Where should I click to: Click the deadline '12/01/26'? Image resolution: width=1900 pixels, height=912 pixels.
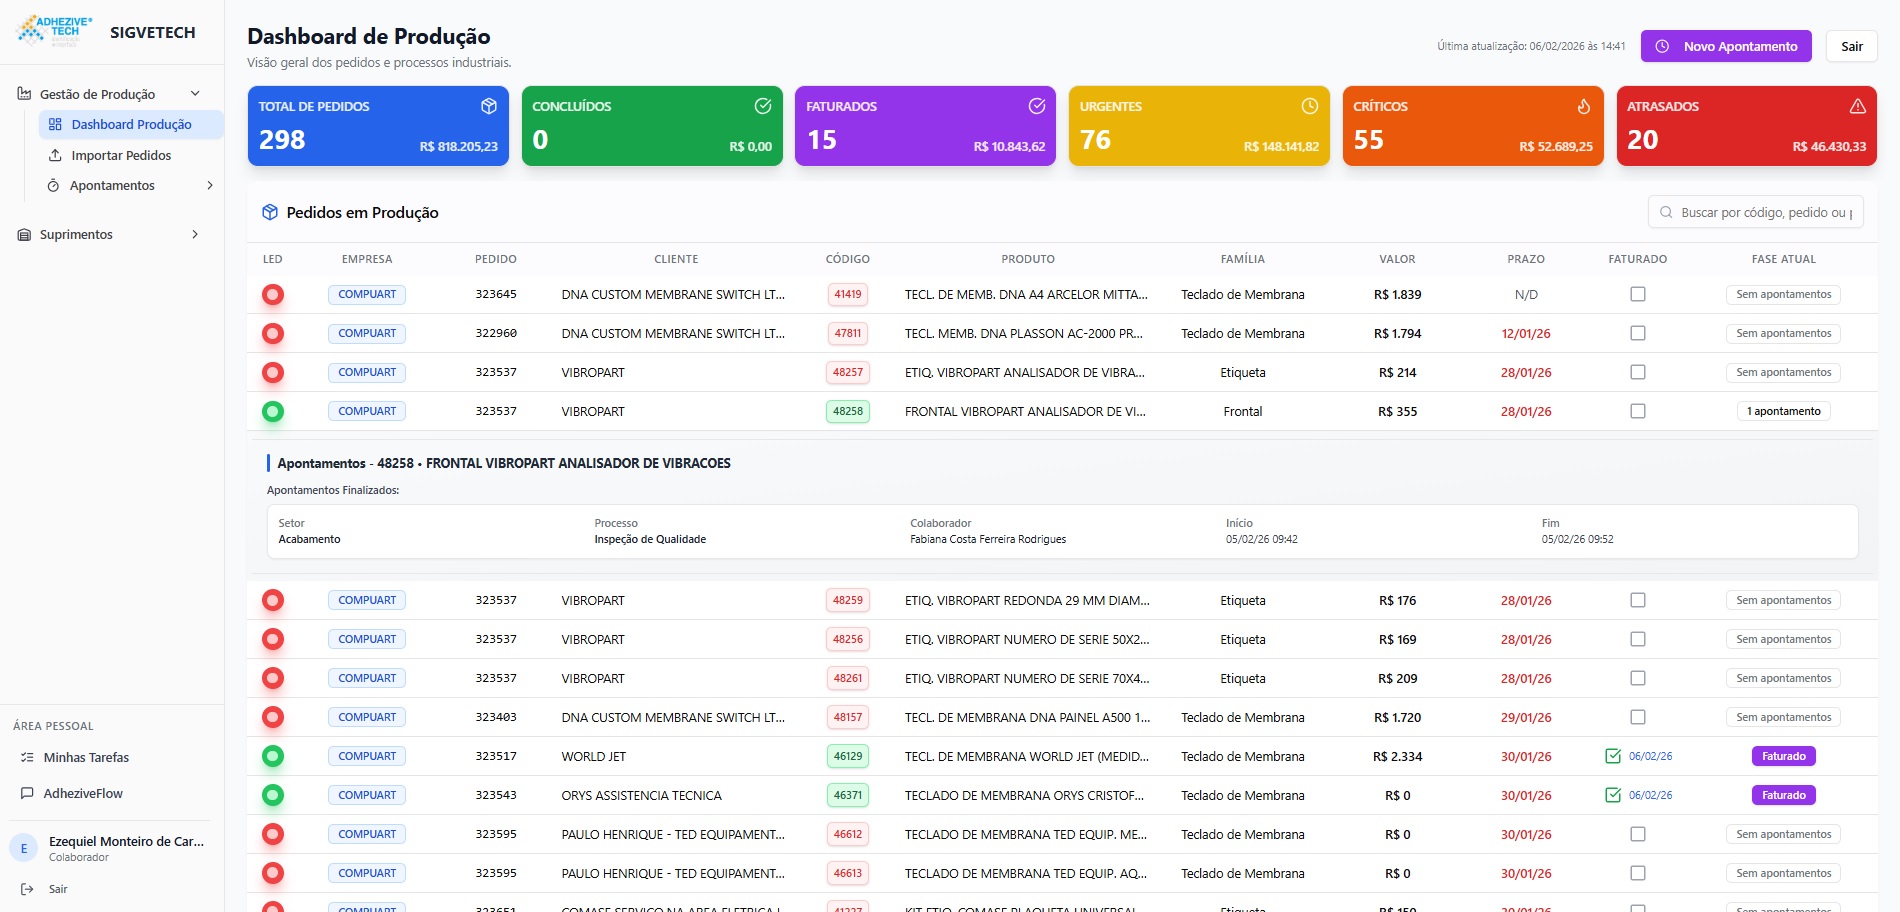pyautogui.click(x=1526, y=334)
